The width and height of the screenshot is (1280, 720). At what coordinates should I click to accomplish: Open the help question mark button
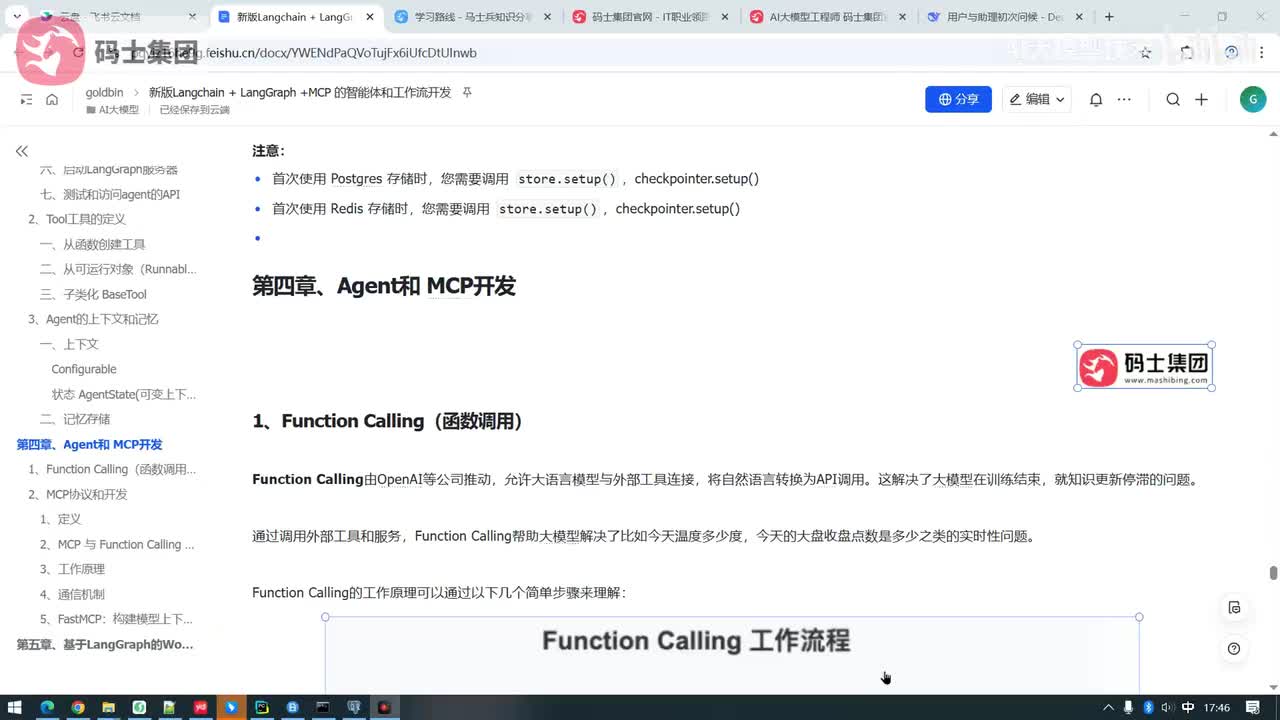pos(1234,649)
